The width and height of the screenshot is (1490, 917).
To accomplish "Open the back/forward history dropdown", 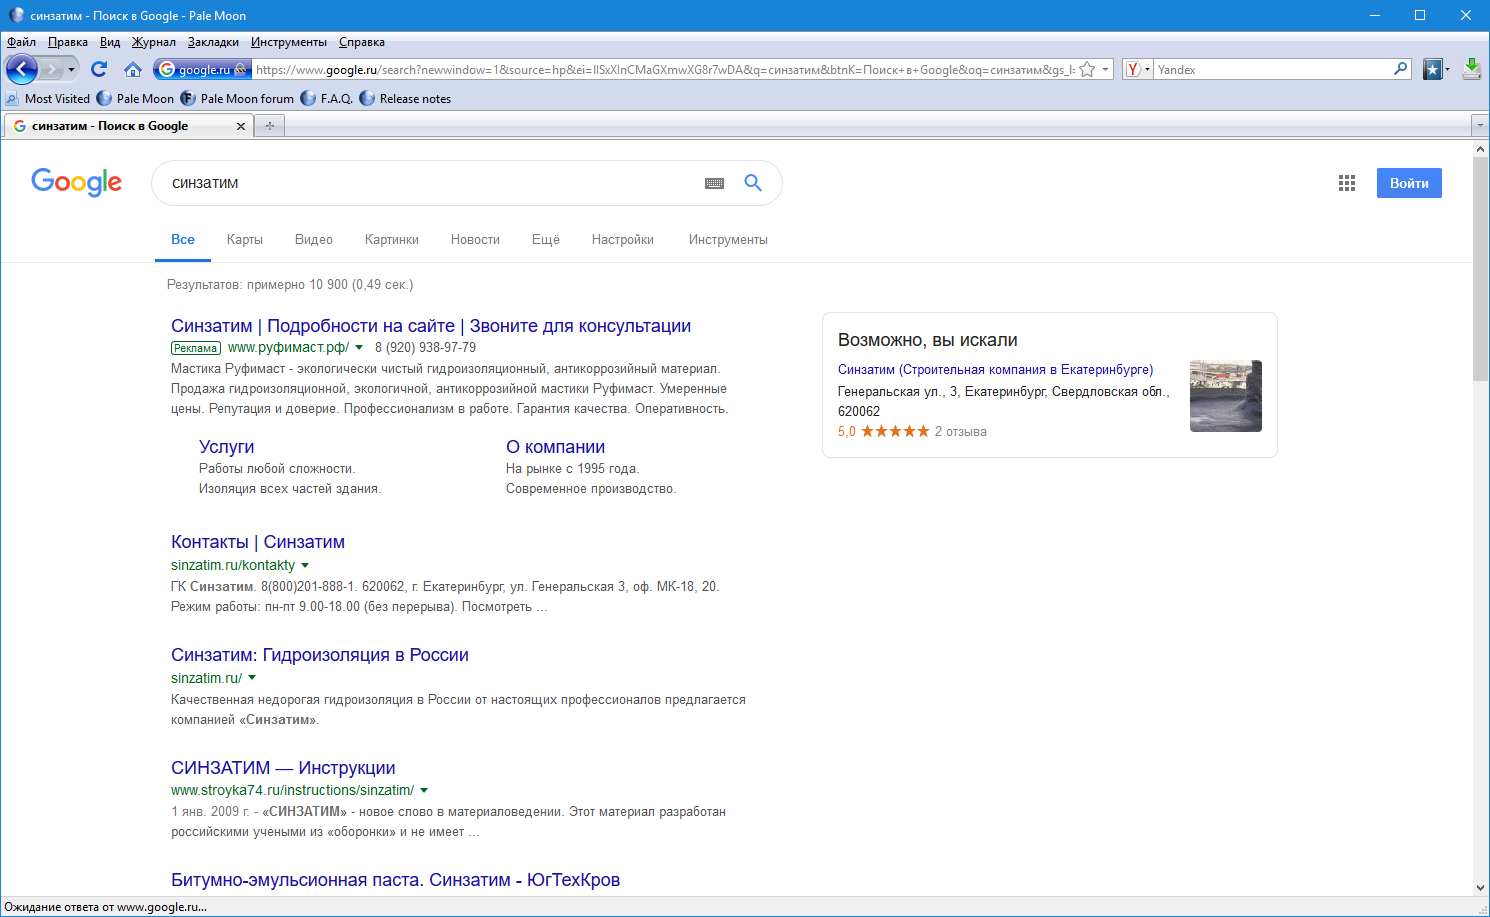I will pyautogui.click(x=71, y=70).
